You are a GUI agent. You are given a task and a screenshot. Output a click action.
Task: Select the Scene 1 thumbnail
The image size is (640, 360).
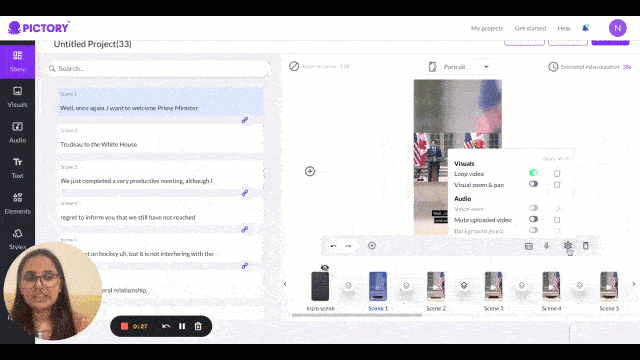378,287
